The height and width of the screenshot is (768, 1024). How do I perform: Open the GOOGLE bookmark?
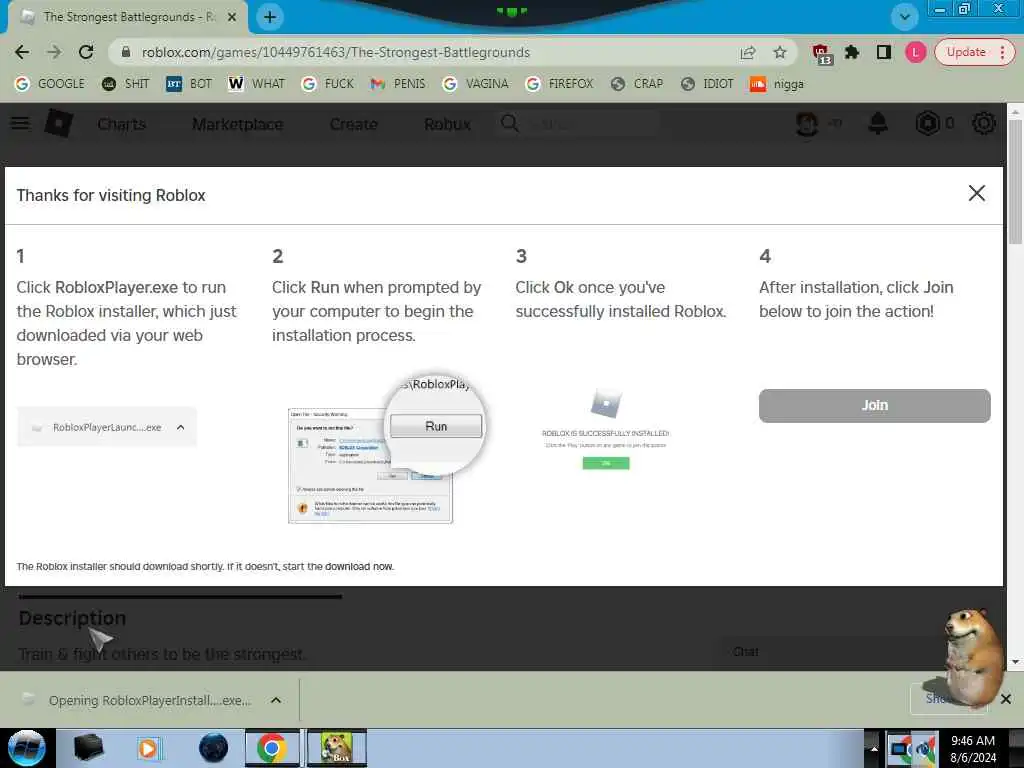click(50, 84)
